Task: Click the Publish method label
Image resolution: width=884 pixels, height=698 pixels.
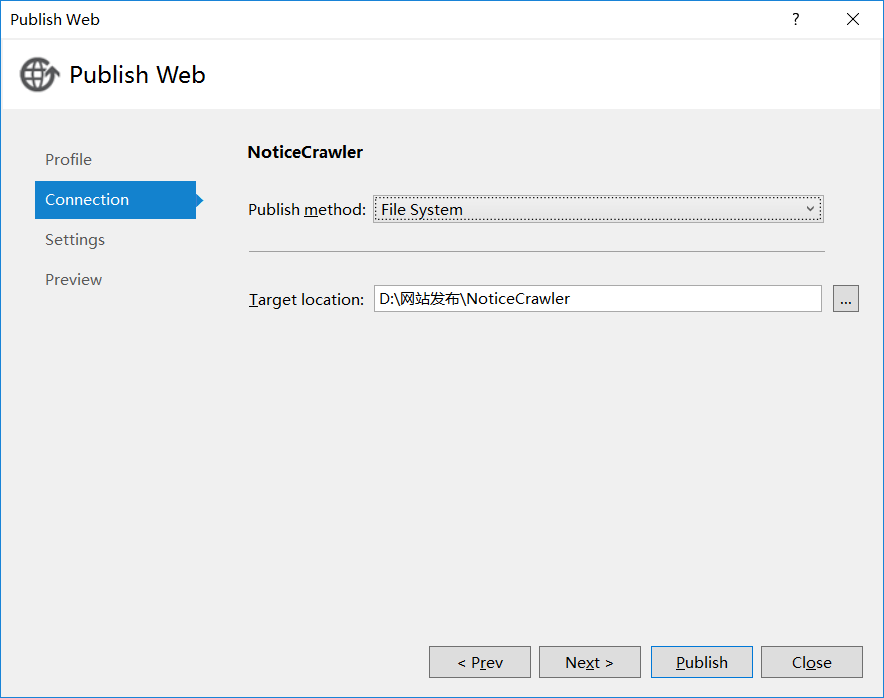Action: 307,210
